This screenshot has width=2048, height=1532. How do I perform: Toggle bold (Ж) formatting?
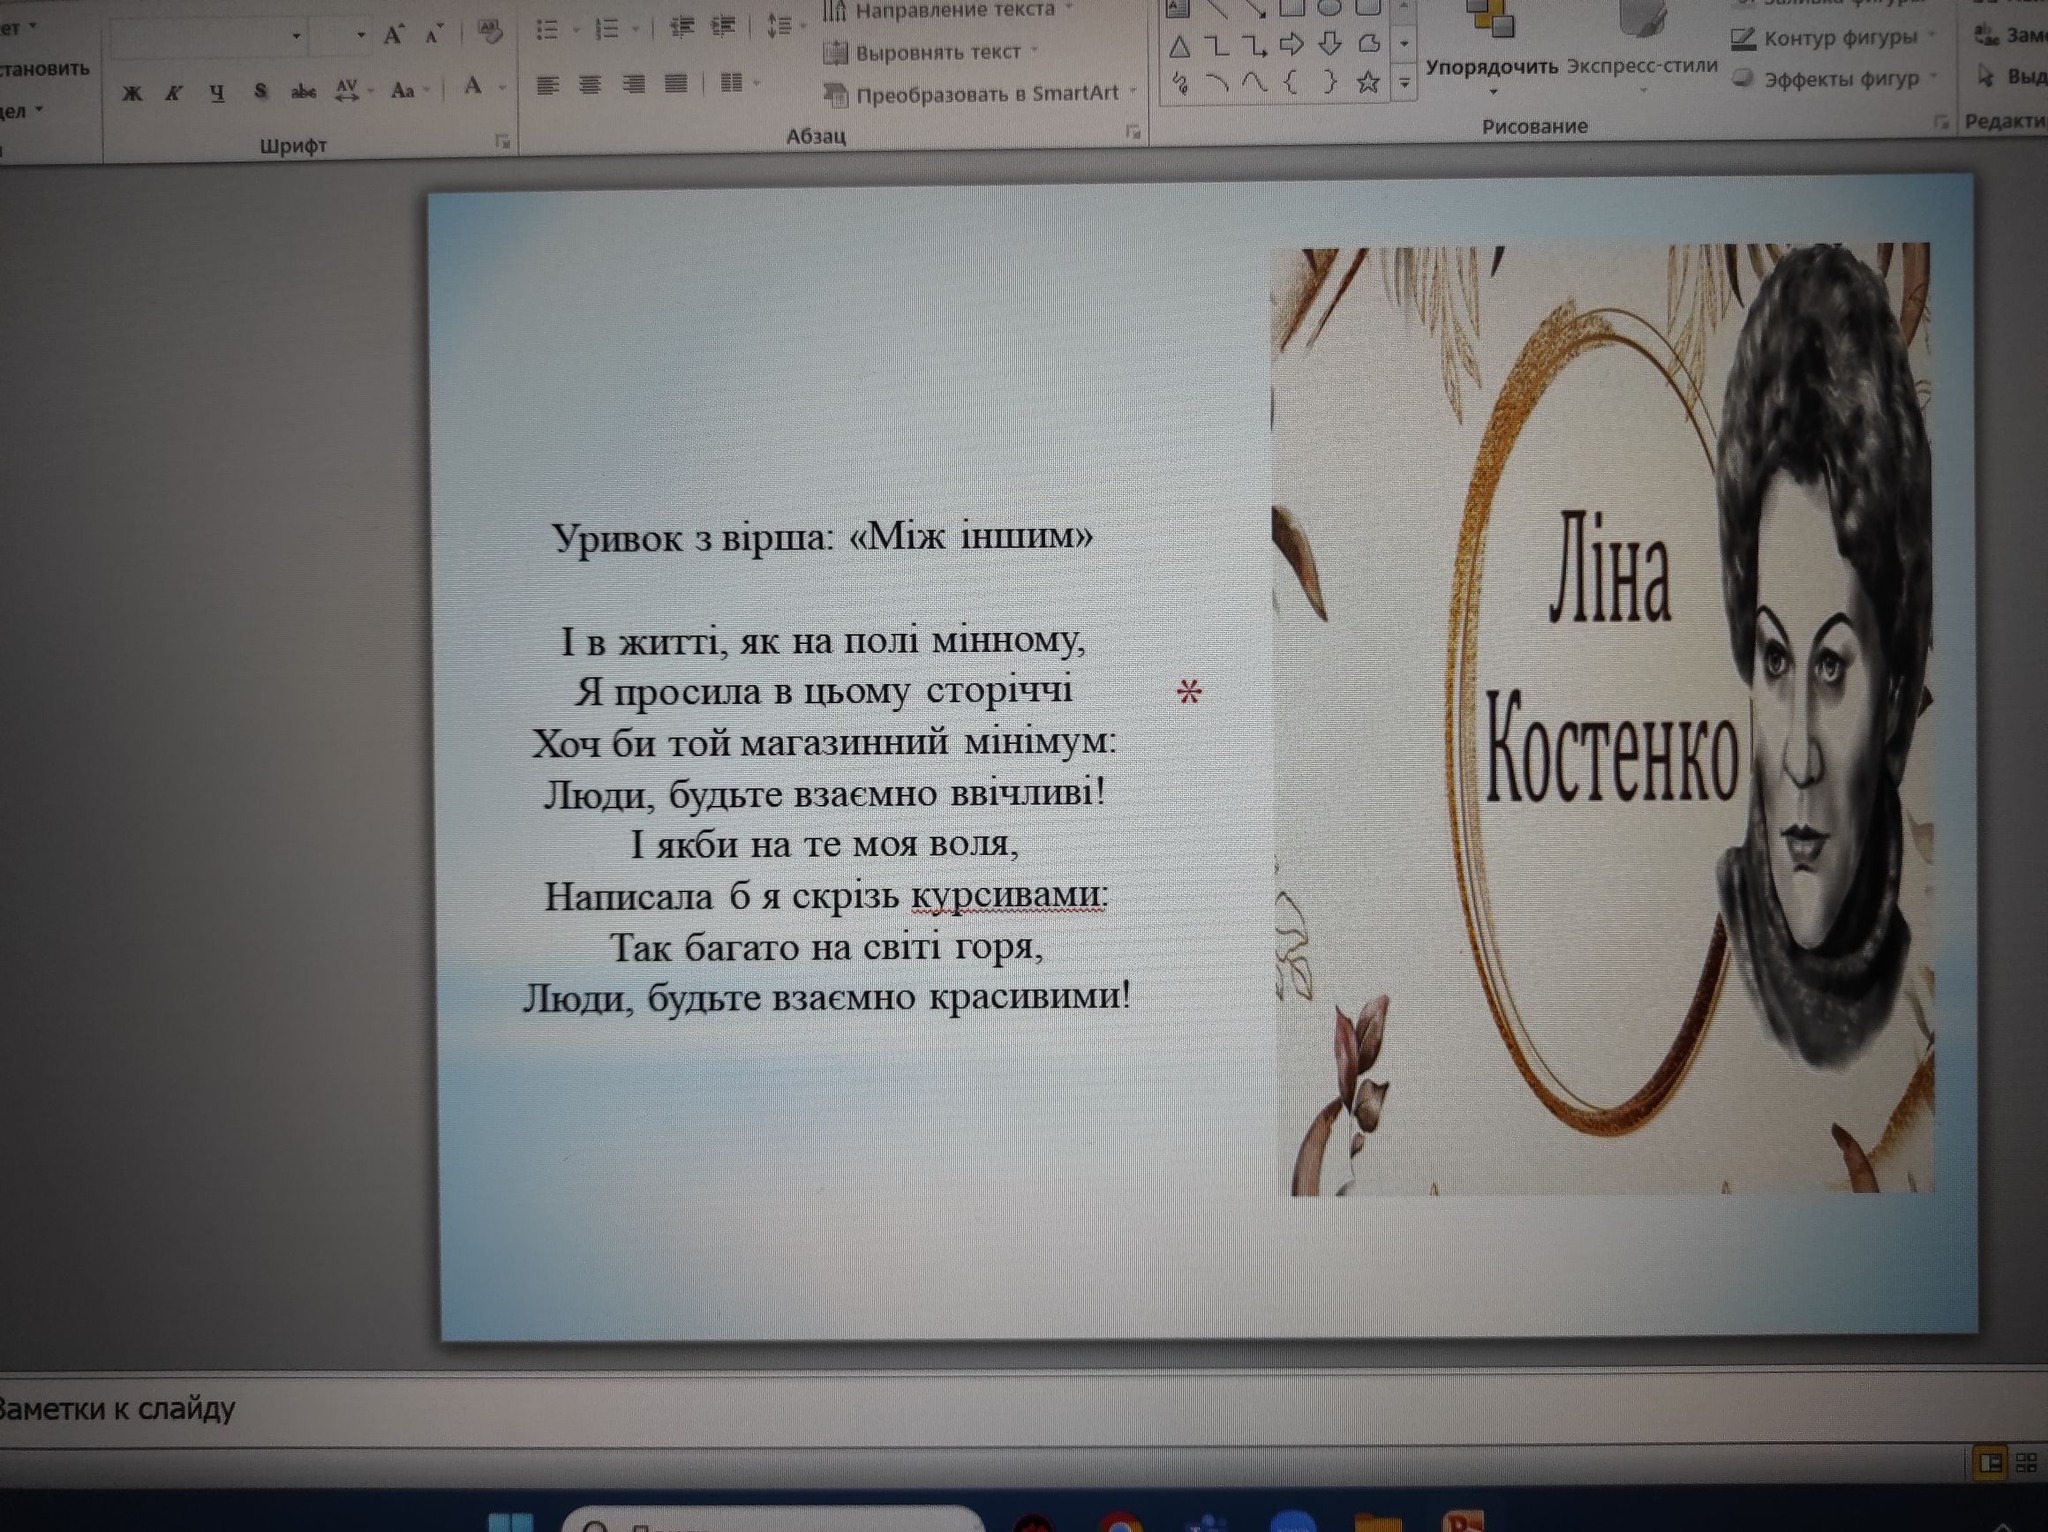coord(131,94)
